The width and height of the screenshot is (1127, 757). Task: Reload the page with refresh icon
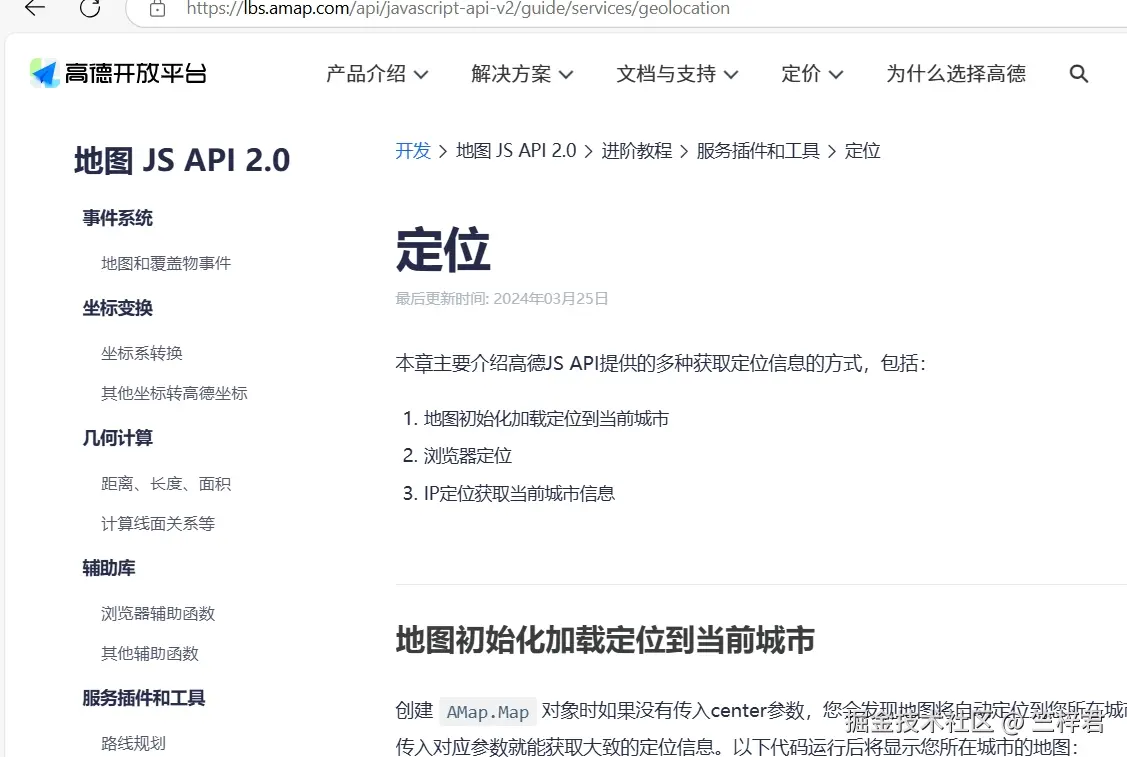pos(90,9)
